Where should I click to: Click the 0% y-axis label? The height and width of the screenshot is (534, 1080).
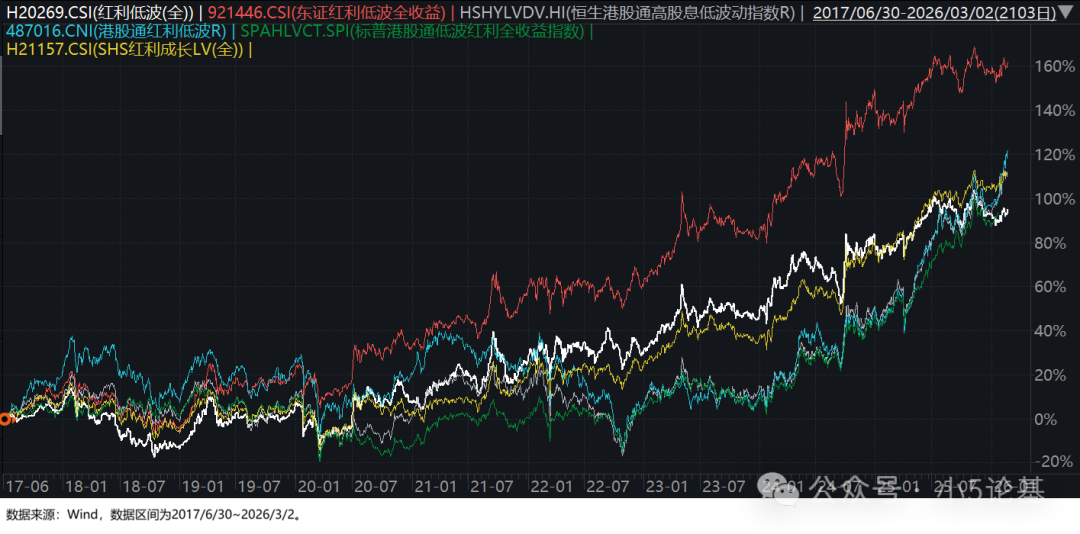[1060, 418]
